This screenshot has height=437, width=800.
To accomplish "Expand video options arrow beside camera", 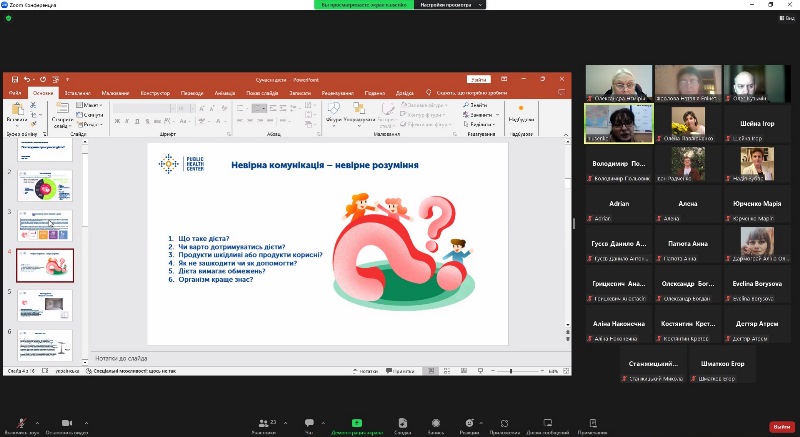I will pyautogui.click(x=87, y=421).
